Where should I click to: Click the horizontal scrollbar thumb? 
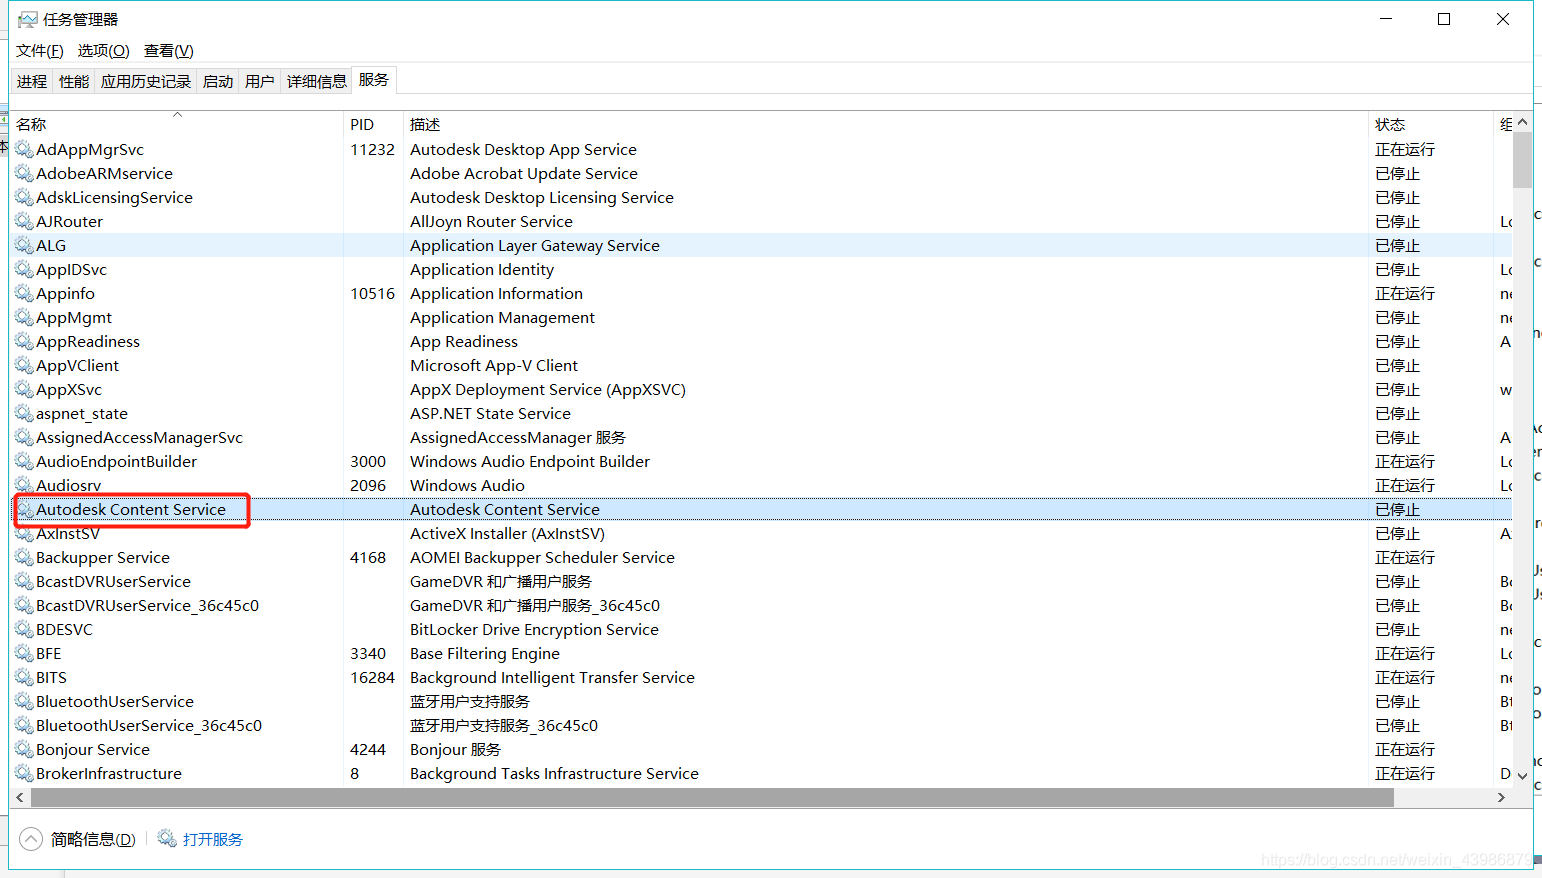pos(712,797)
